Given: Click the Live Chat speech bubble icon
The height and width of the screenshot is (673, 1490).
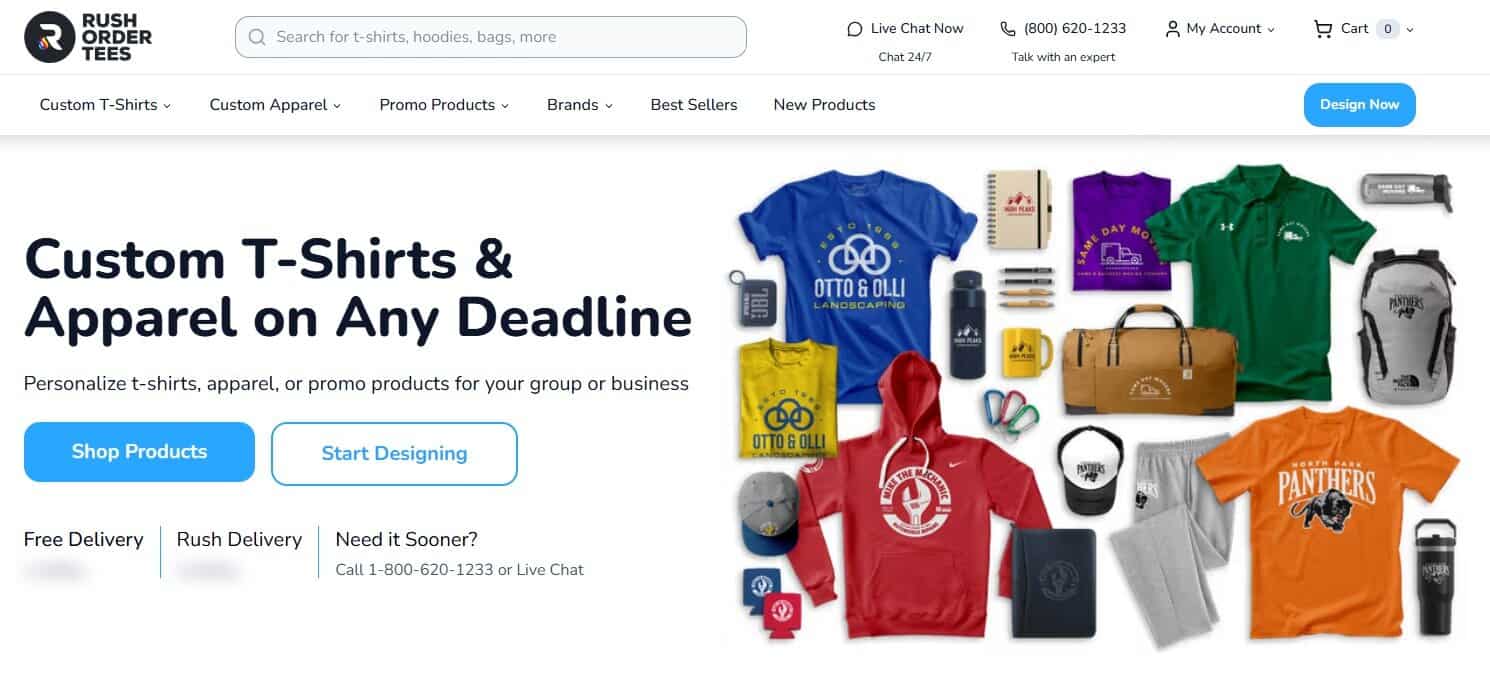Looking at the screenshot, I should [x=854, y=29].
